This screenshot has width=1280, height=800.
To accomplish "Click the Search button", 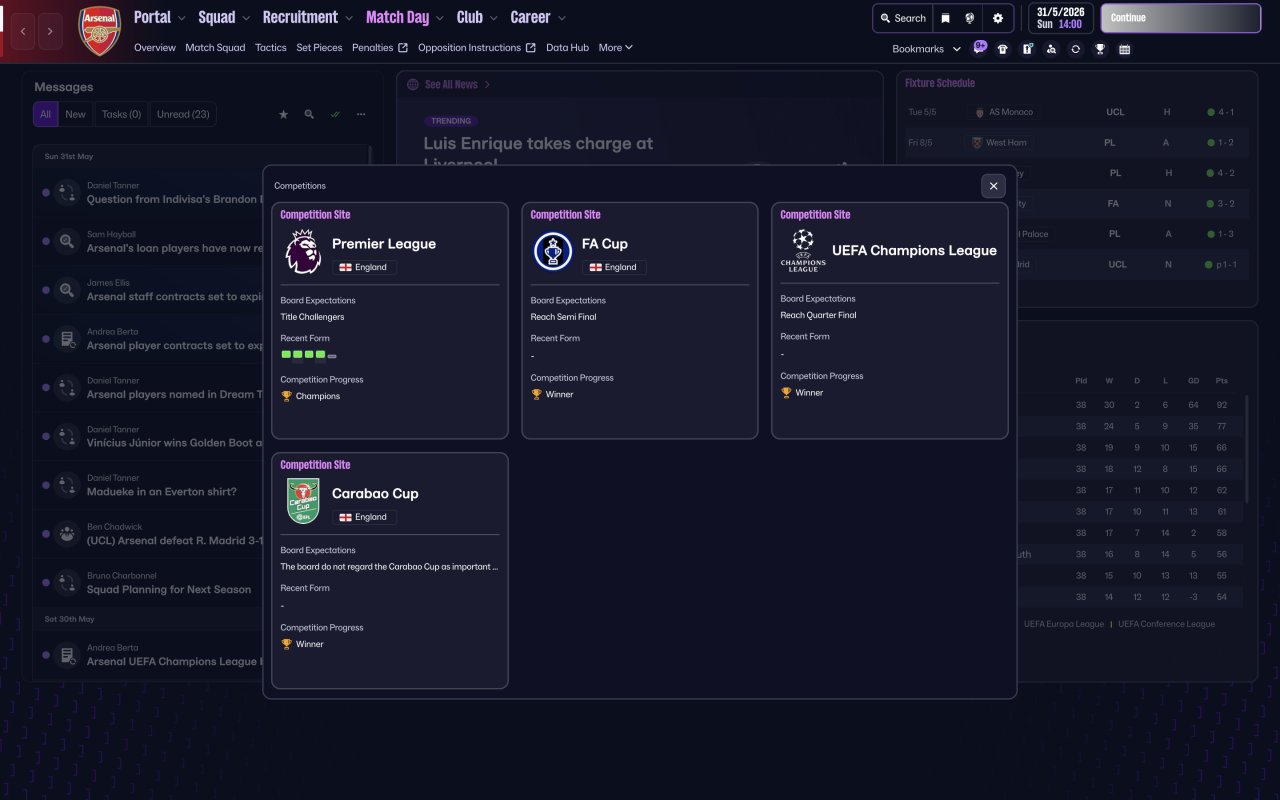I will [x=903, y=18].
